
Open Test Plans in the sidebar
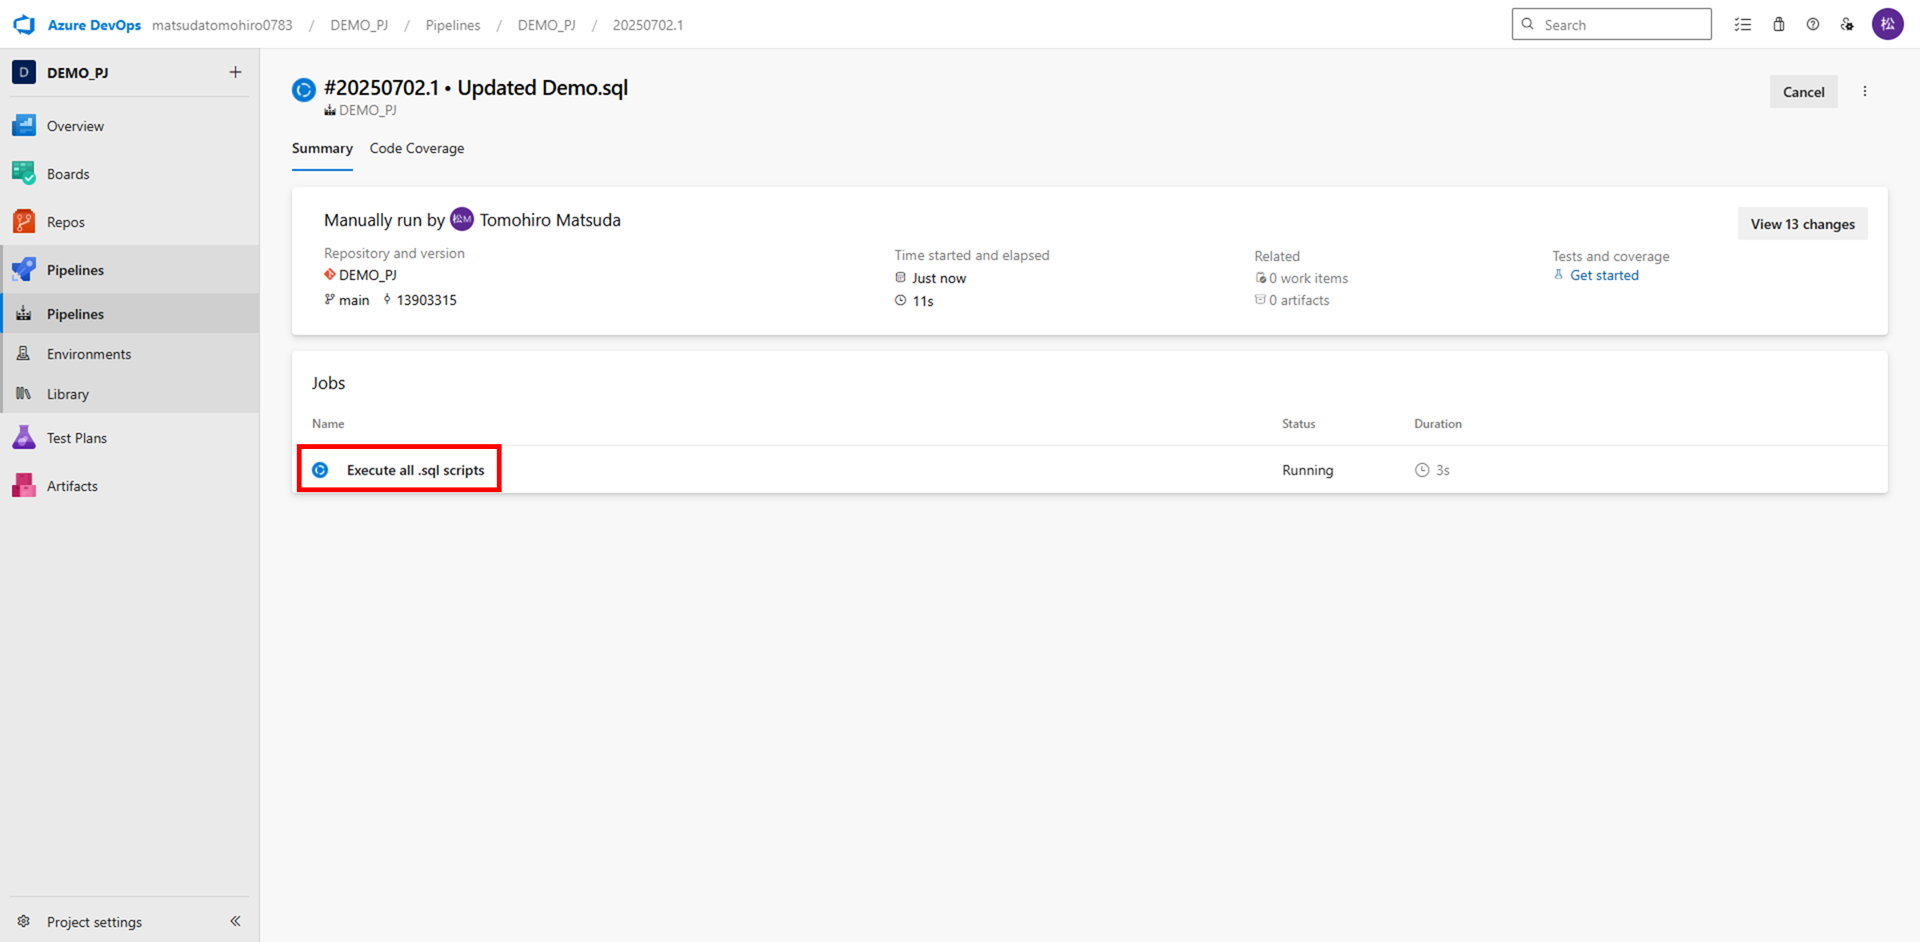point(130,438)
